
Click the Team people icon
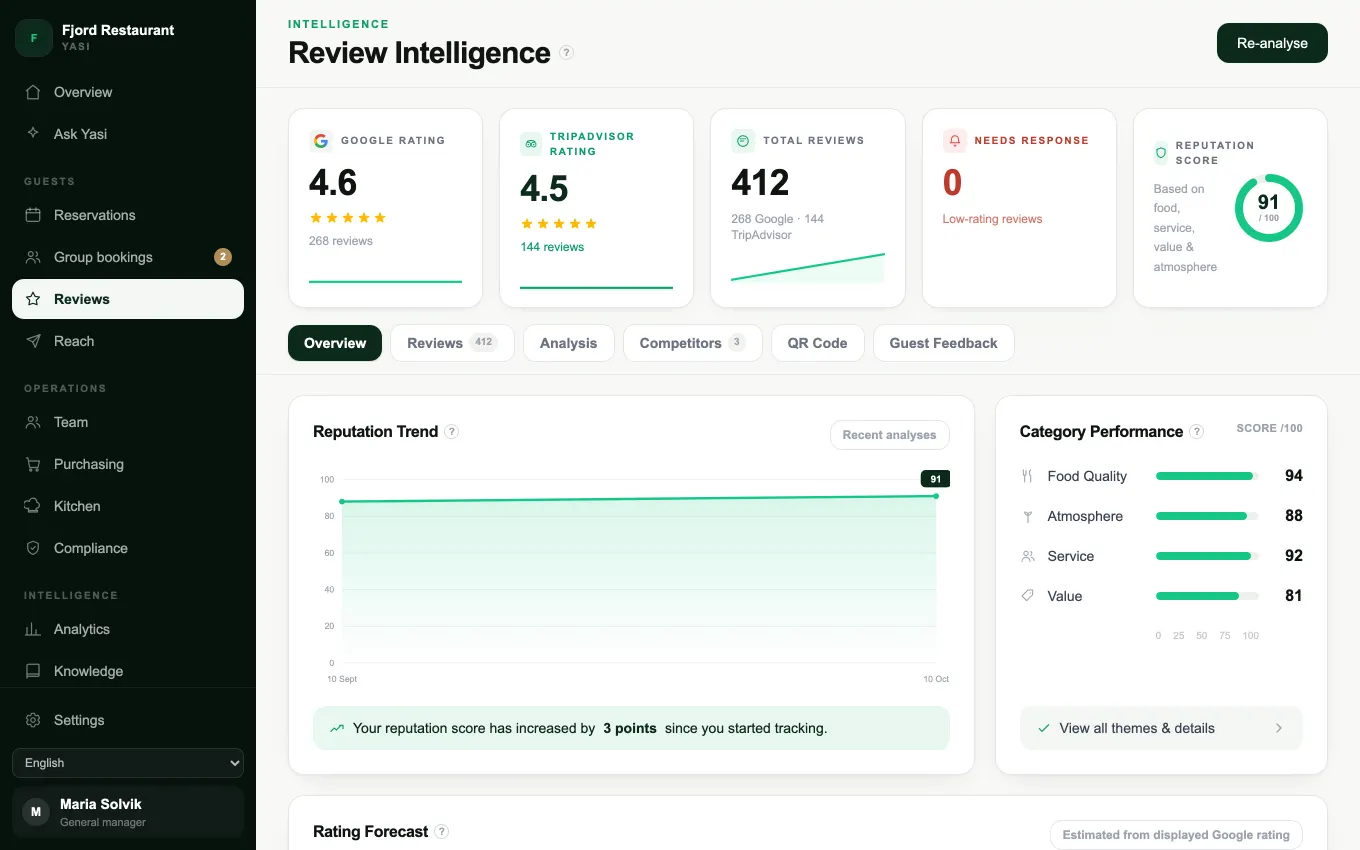point(33,422)
